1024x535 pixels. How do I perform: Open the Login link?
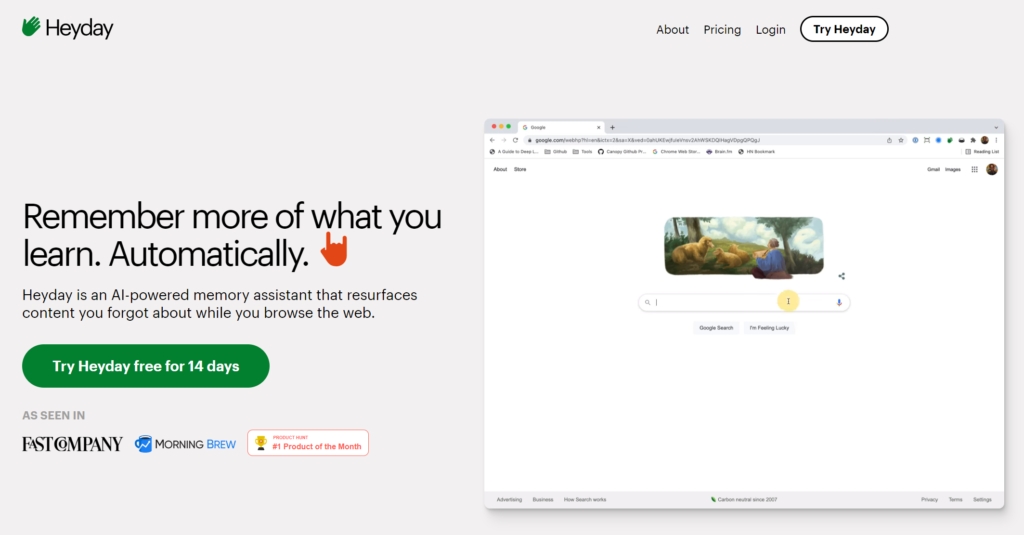click(770, 30)
